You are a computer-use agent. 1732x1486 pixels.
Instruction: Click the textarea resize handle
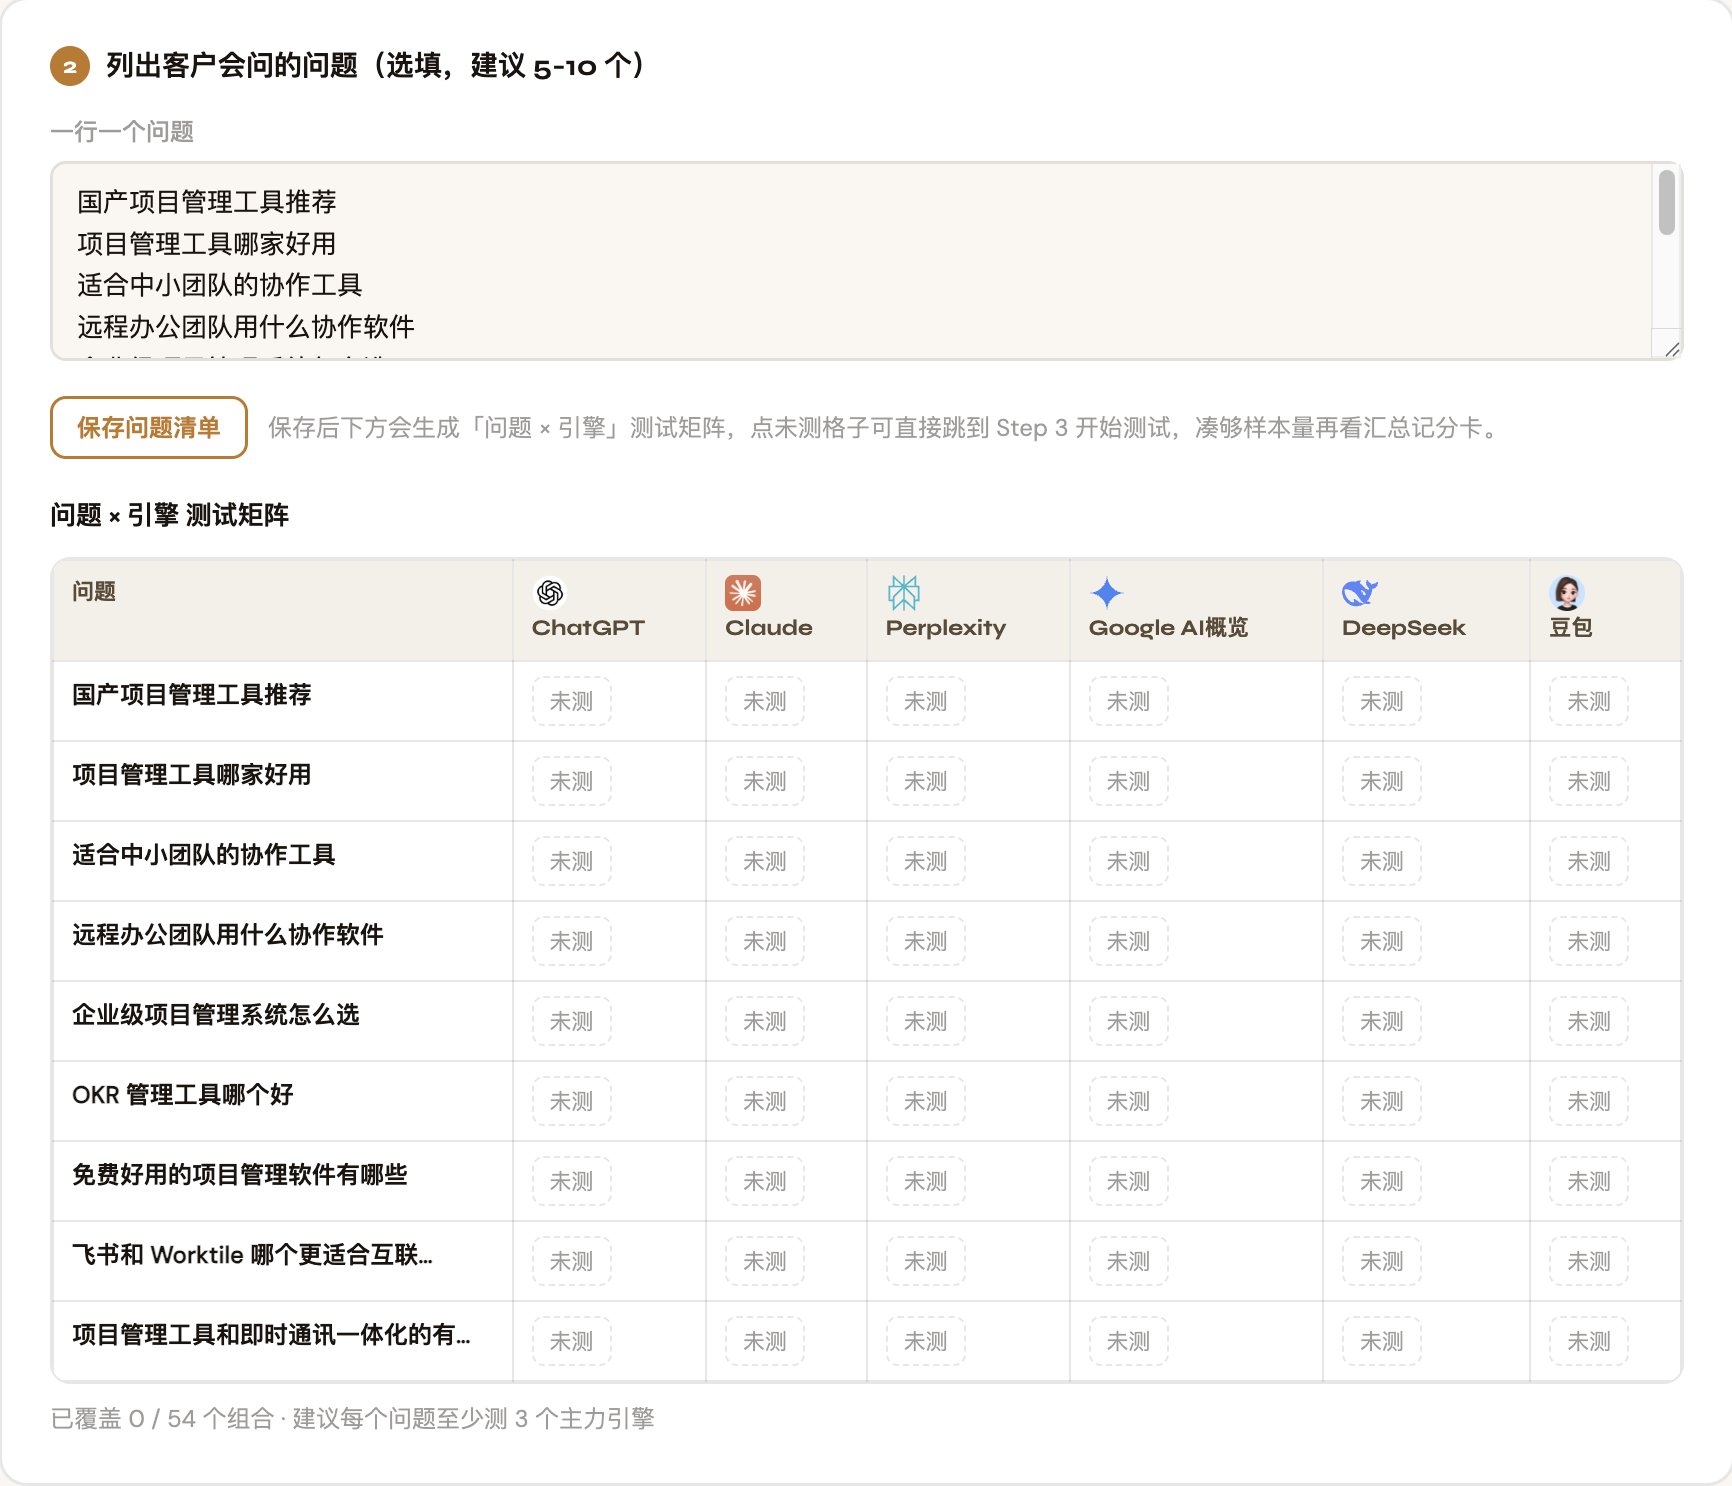[1671, 348]
